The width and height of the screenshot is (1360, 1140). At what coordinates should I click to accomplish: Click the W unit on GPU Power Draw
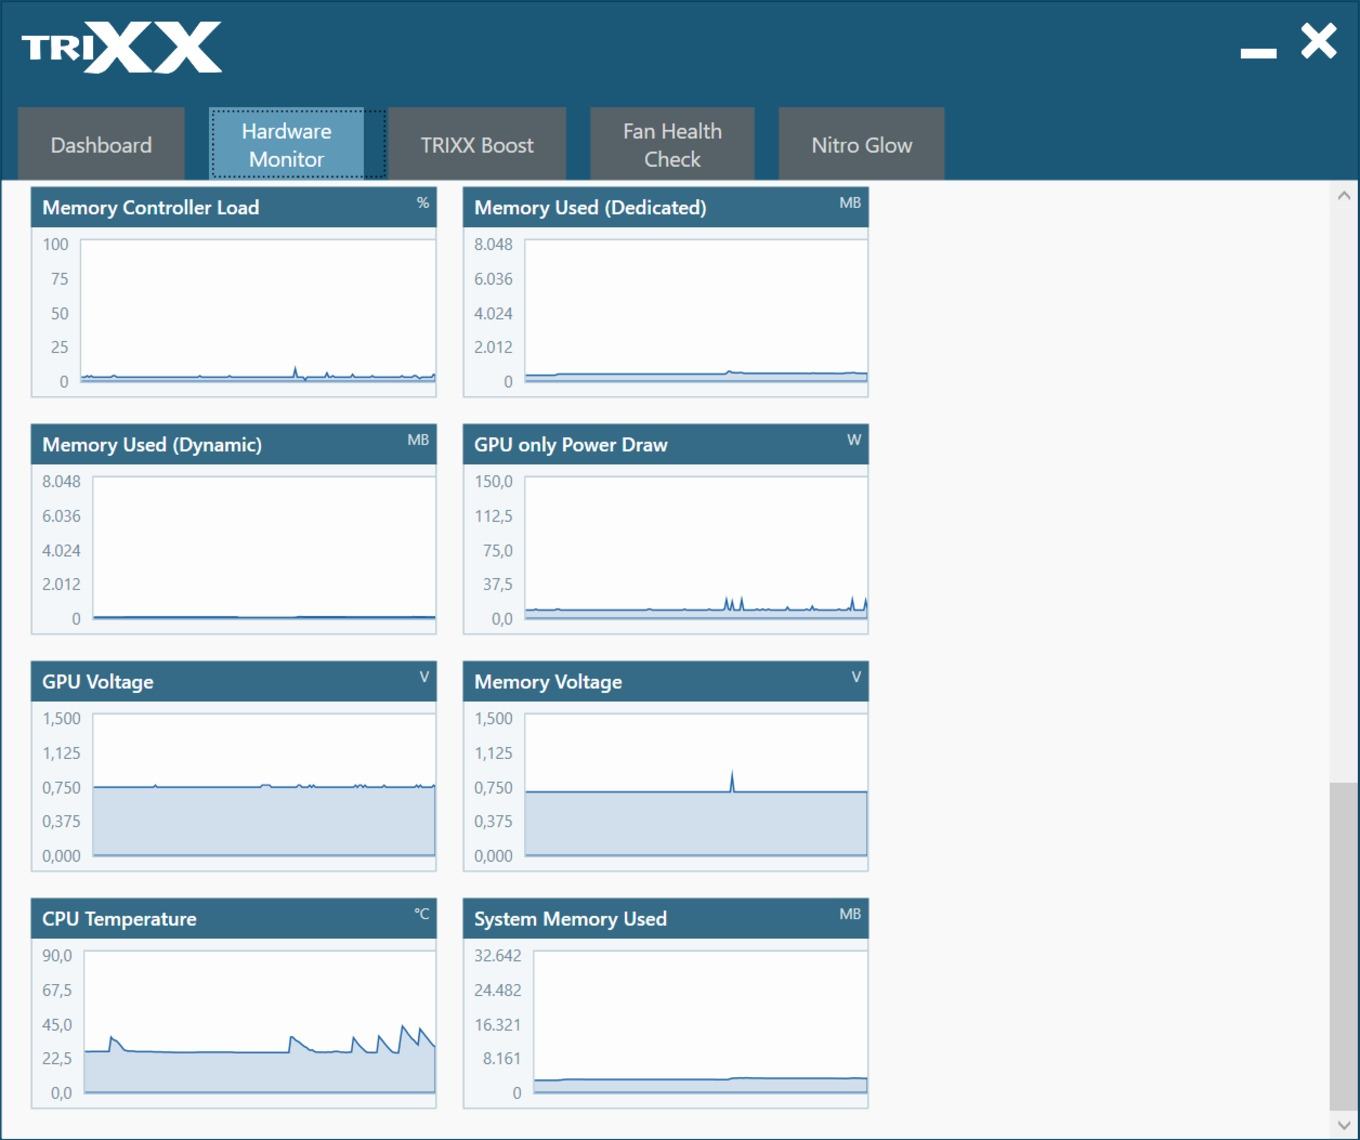coord(854,440)
